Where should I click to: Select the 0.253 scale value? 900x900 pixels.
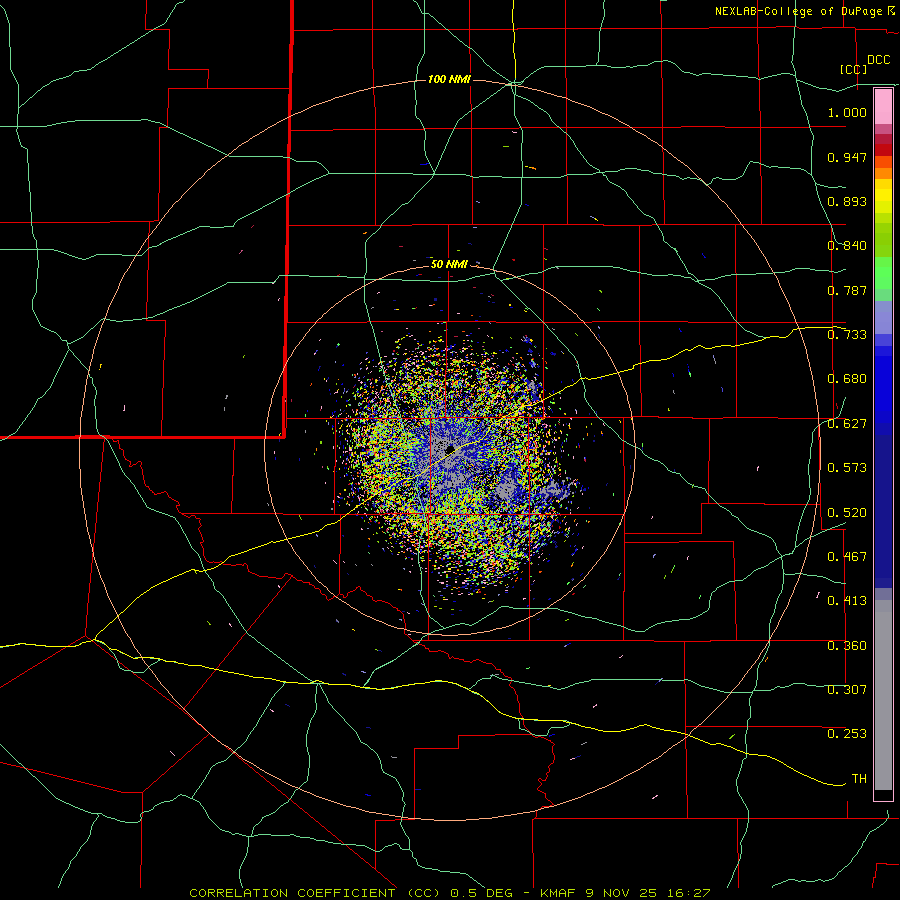coord(847,734)
